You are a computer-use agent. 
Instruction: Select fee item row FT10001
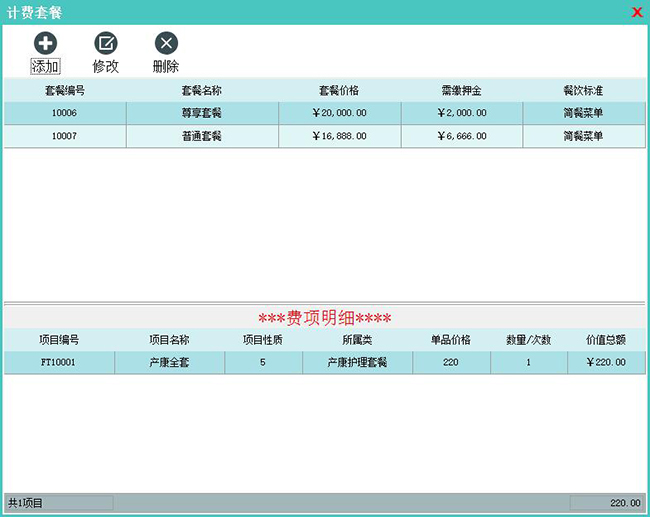point(58,362)
